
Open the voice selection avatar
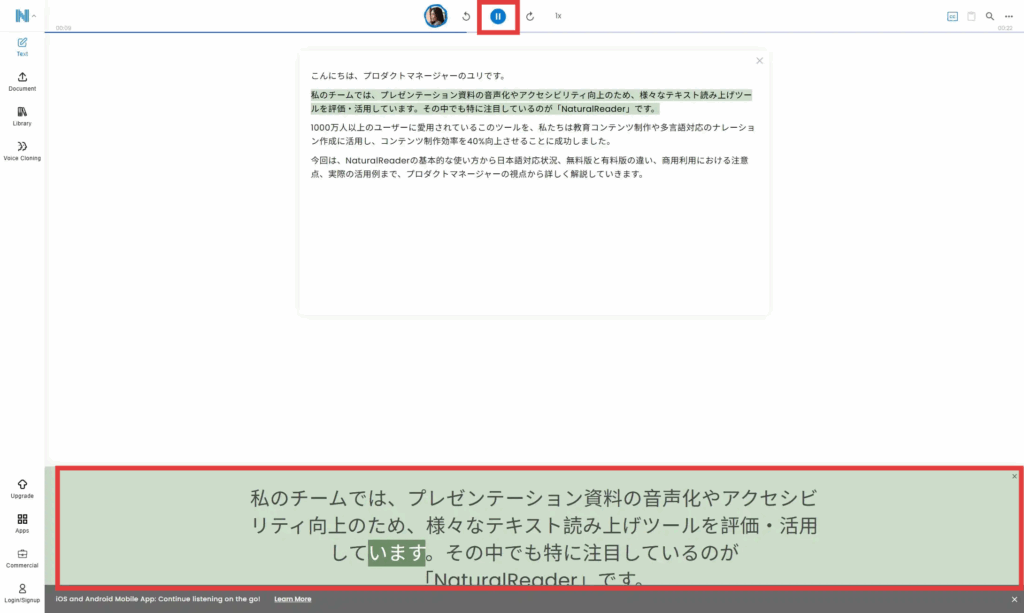coord(435,16)
